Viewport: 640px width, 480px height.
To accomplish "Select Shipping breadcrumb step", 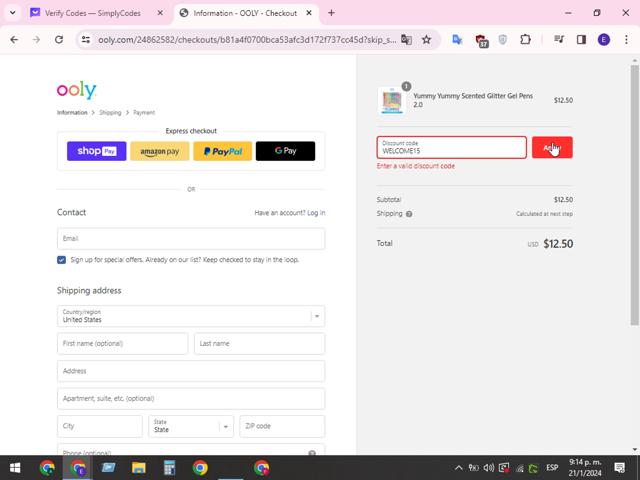I will coord(110,113).
